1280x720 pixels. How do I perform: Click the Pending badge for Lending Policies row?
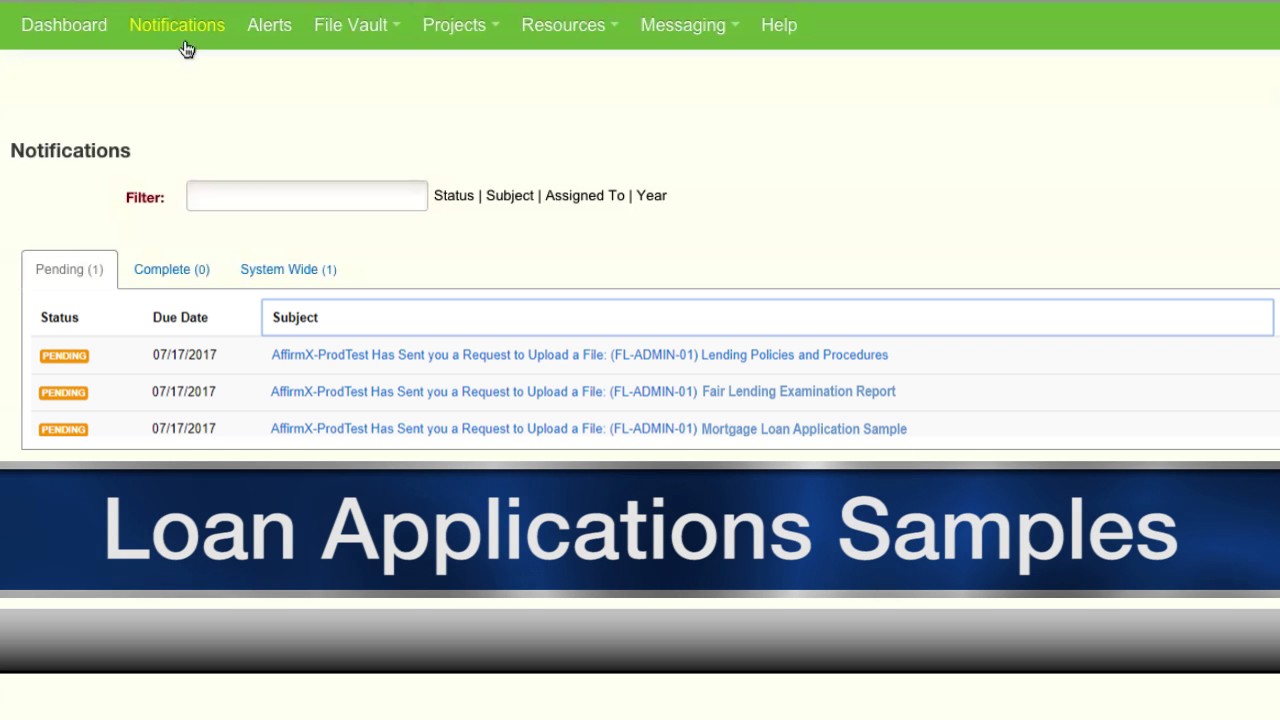[x=64, y=356]
